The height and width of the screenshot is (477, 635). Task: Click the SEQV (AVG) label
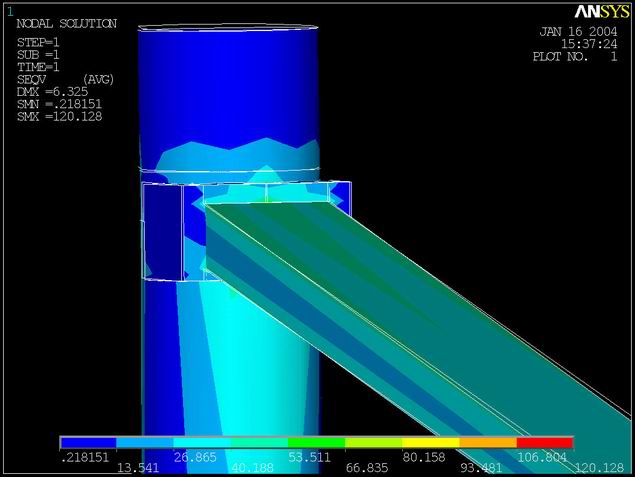(x=66, y=79)
